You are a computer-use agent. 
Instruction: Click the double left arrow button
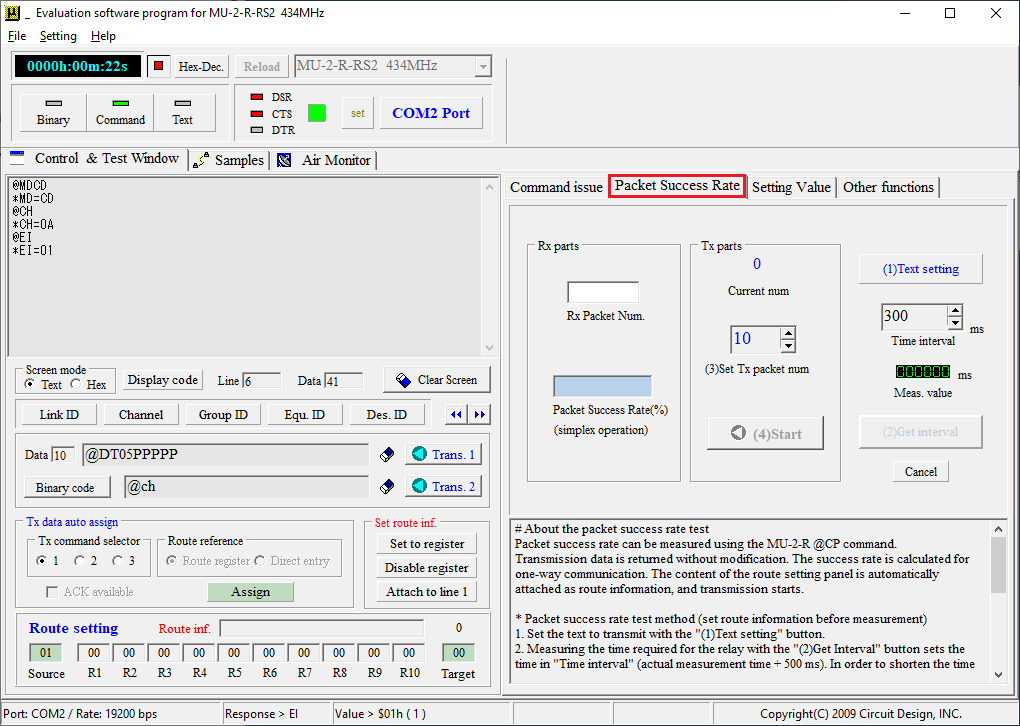tap(457, 414)
